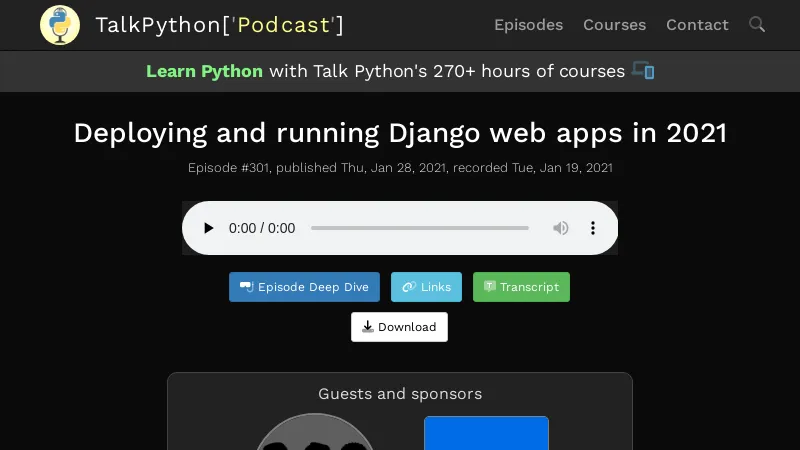Click the episode title heading
This screenshot has height=450, width=800.
click(x=400, y=133)
